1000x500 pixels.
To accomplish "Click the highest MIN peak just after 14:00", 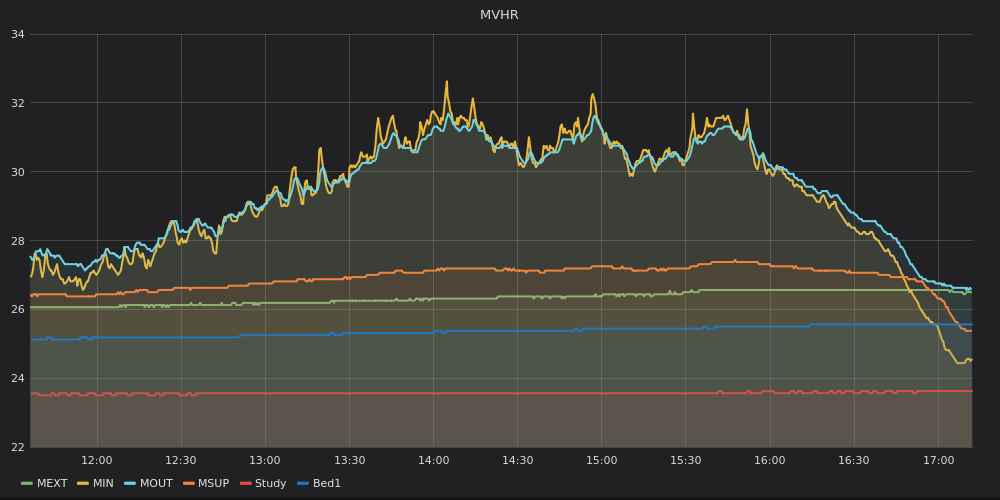I will [447, 82].
